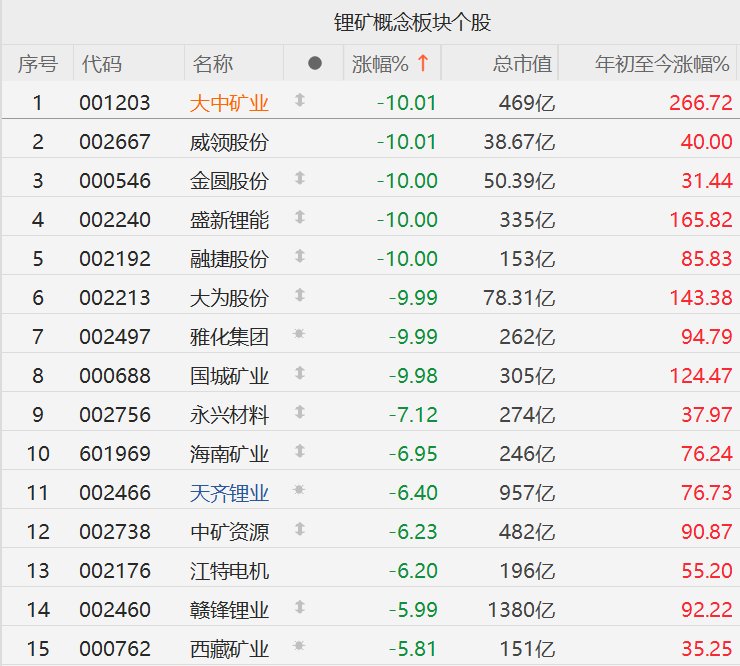This screenshot has height=666, width=740.
Task: Sort by 代码 column header
Action: [x=102, y=64]
